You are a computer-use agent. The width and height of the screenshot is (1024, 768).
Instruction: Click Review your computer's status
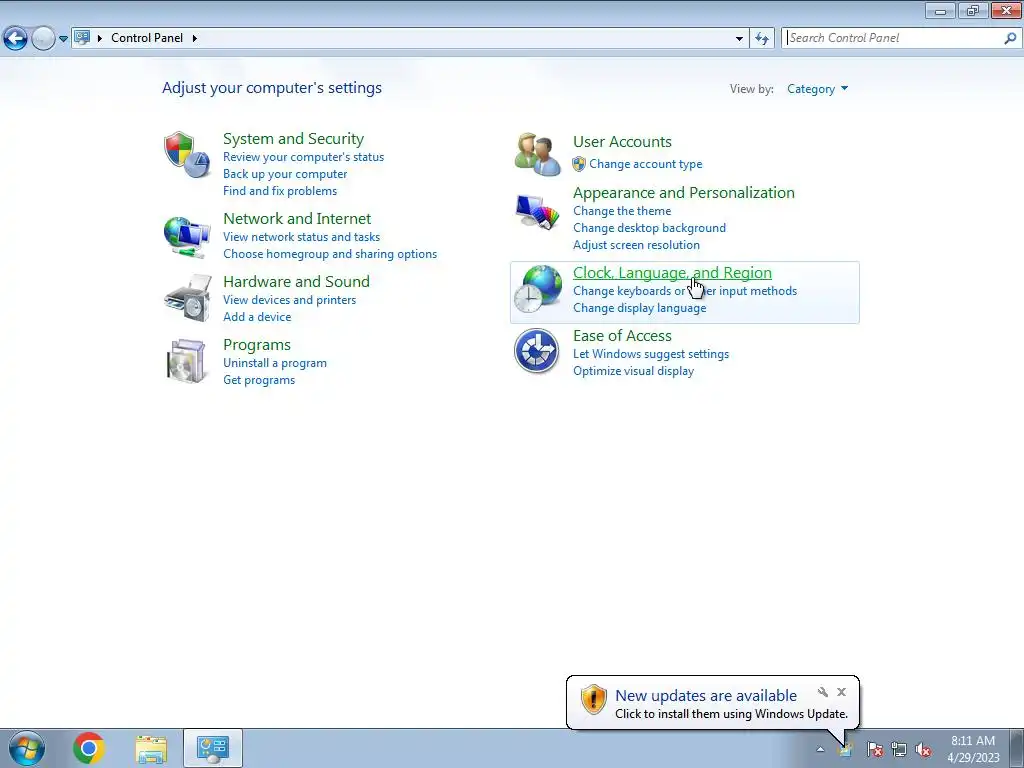304,157
